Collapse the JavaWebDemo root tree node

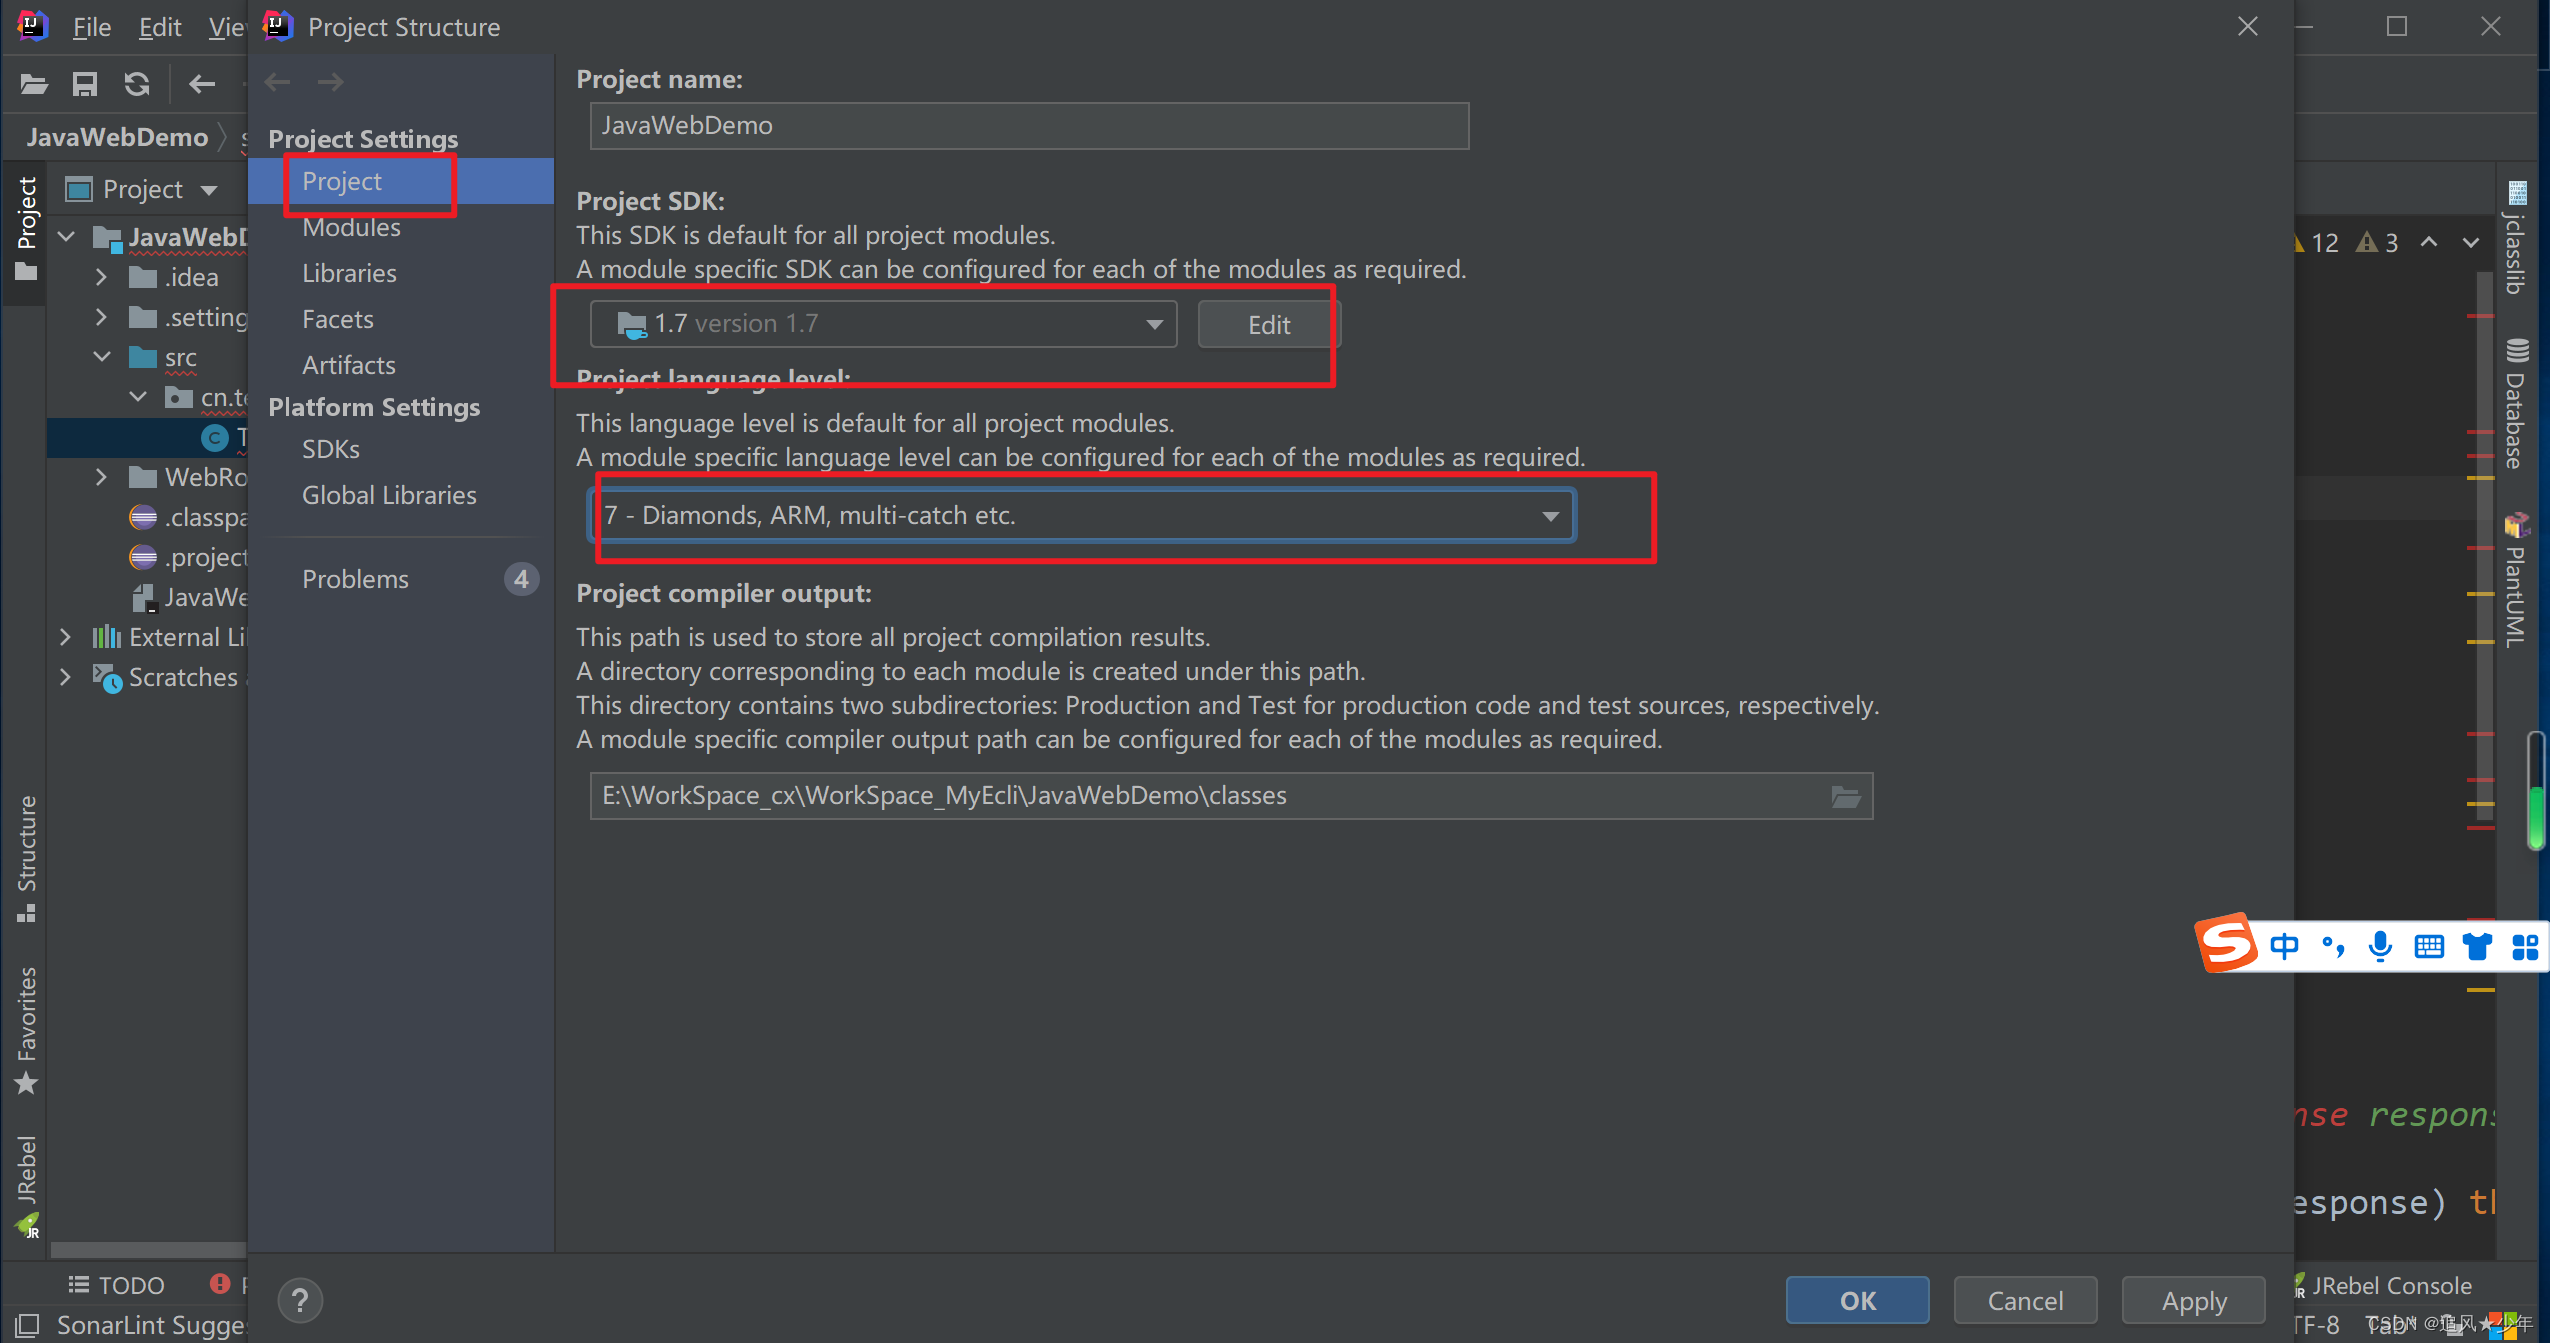click(x=67, y=237)
